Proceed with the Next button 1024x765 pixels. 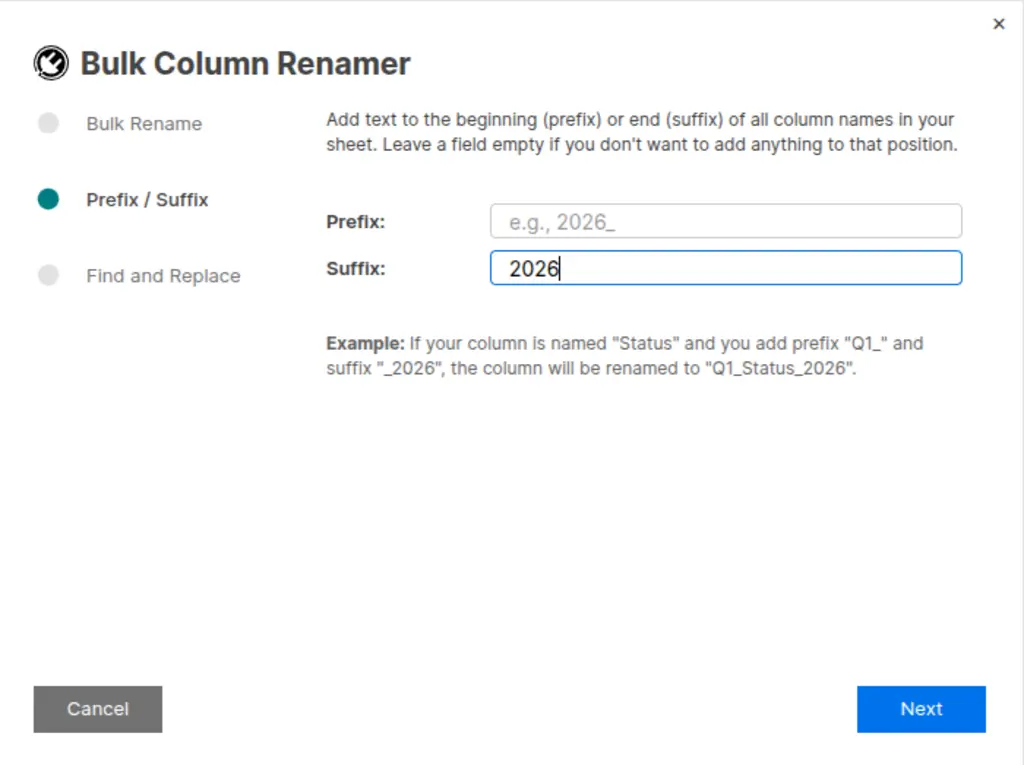coord(921,709)
